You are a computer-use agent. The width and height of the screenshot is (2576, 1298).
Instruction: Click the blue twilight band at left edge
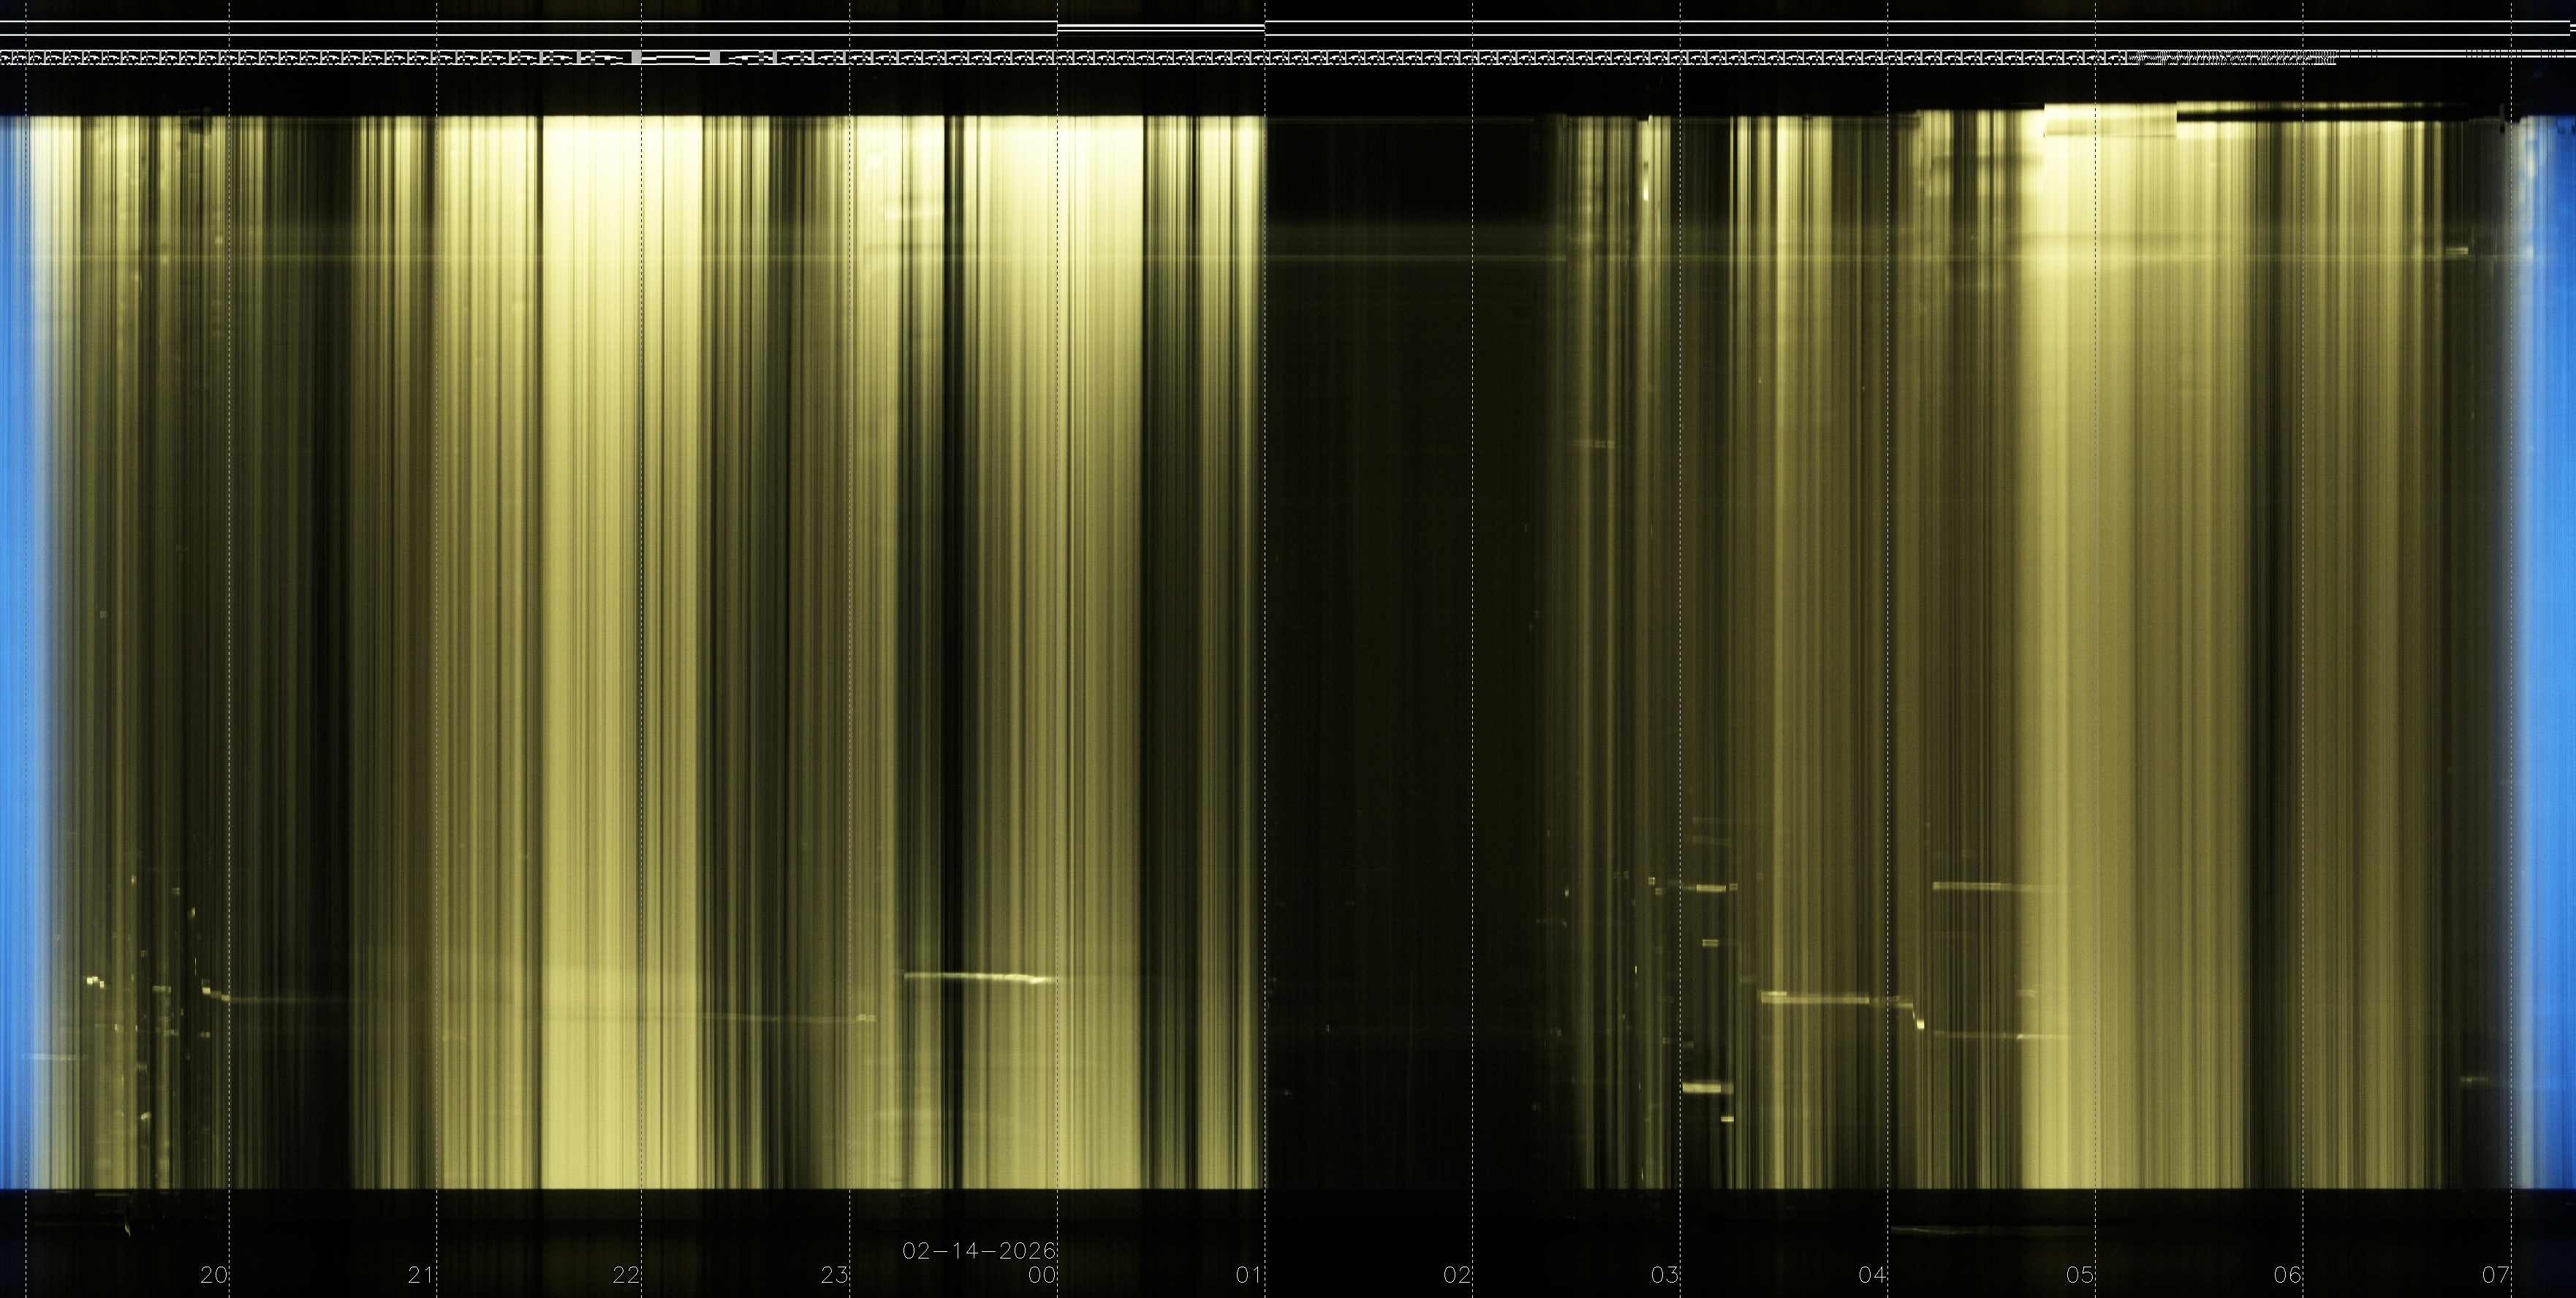tap(14, 650)
